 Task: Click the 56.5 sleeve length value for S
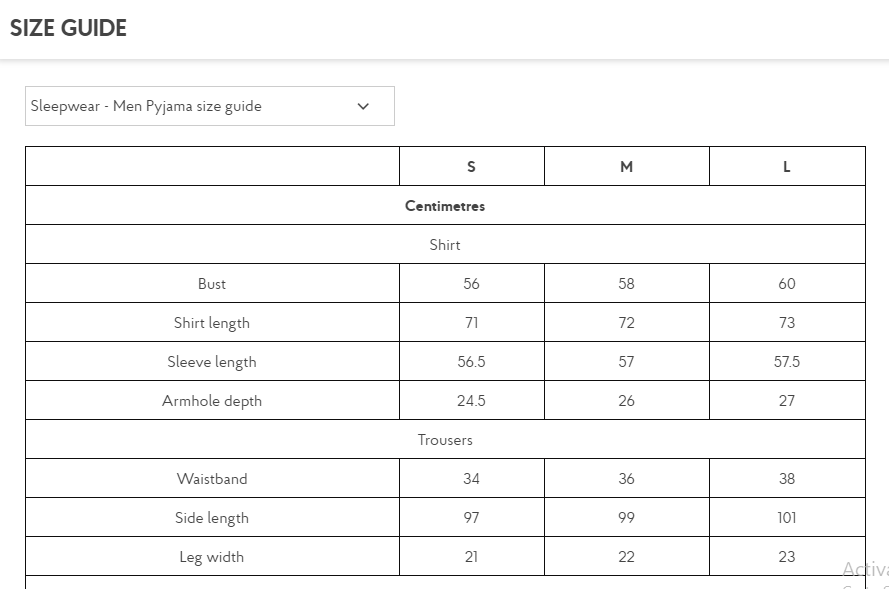pyautogui.click(x=471, y=362)
